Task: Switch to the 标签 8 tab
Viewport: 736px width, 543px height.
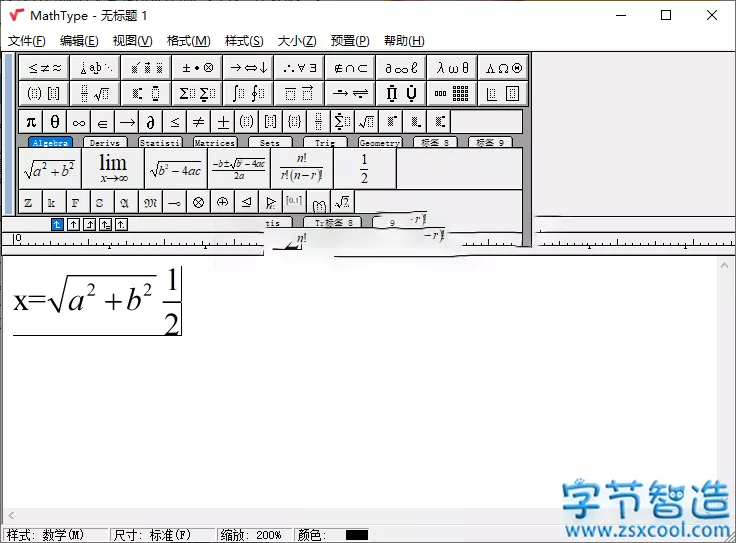Action: 435,143
